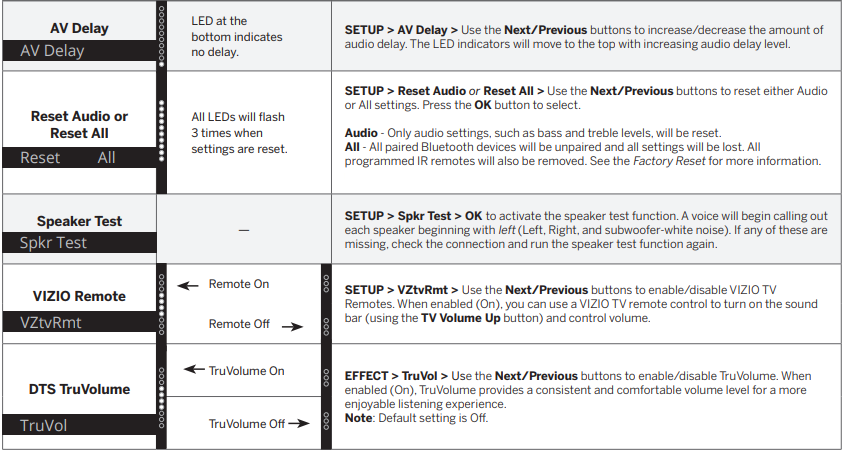Click the DTS TruVolume row heading

[x=78, y=389]
